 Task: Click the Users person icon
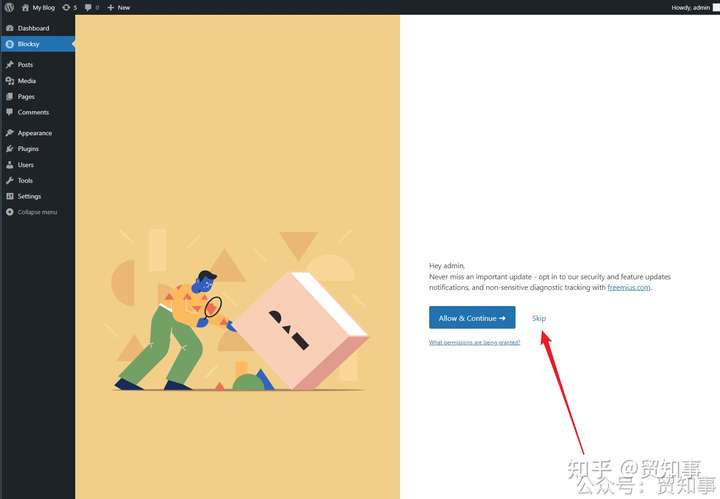[x=10, y=165]
